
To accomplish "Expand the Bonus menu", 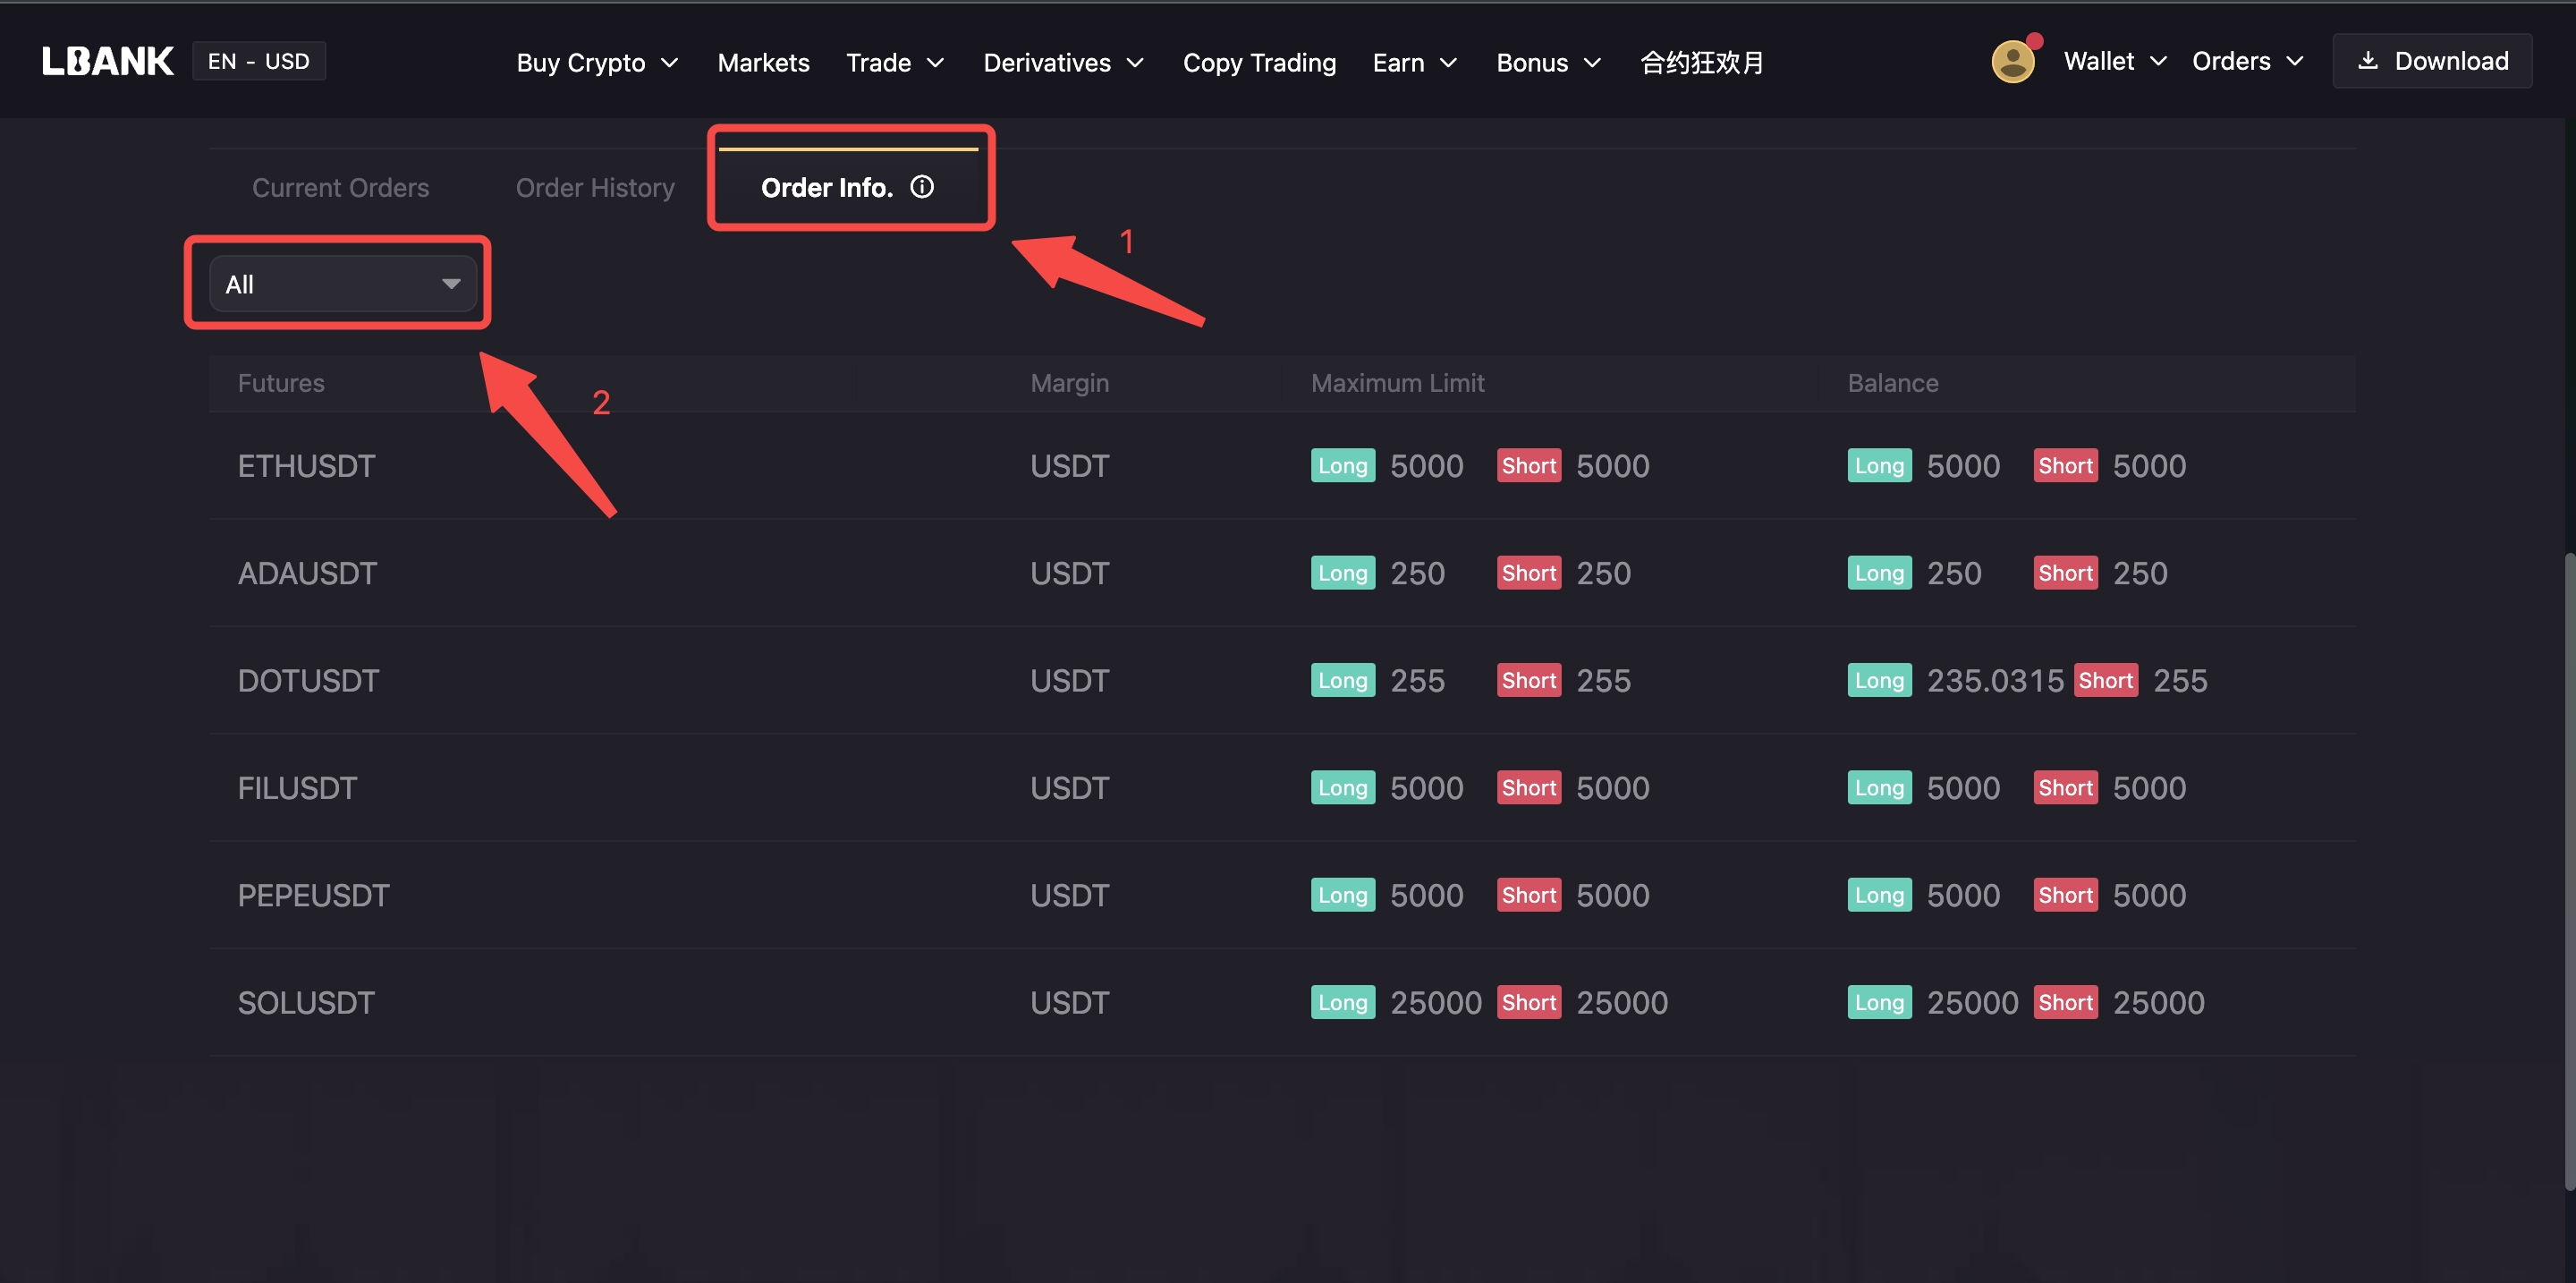I will pos(1549,62).
